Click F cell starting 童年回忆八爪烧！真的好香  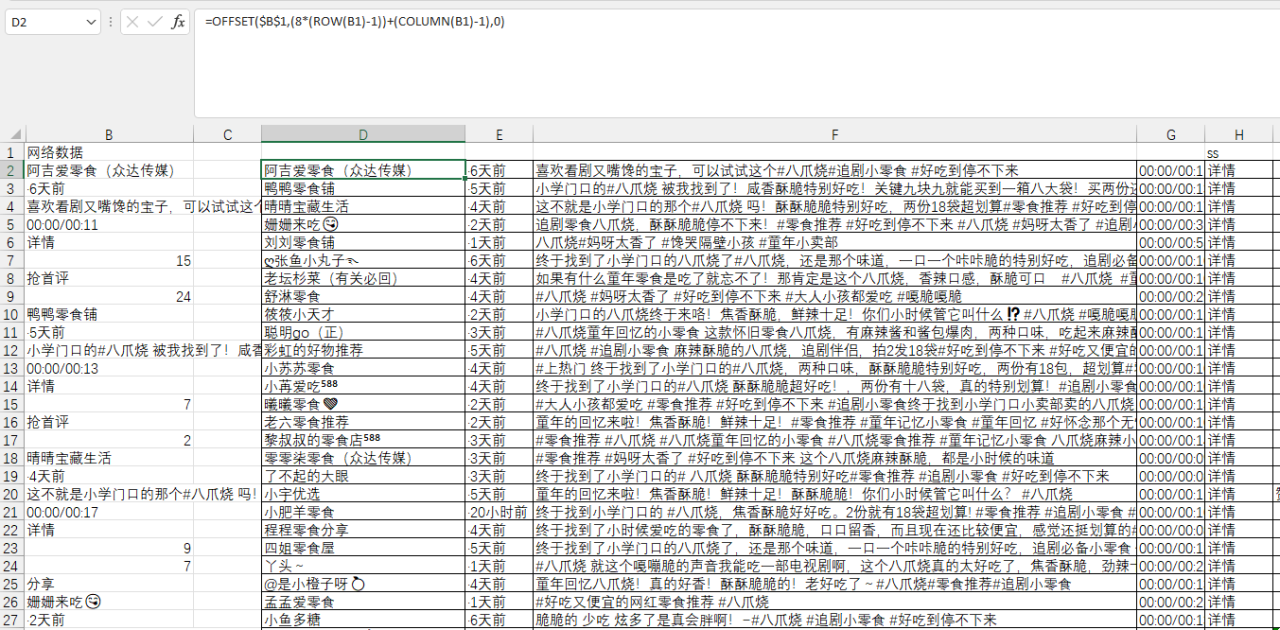click(x=834, y=585)
